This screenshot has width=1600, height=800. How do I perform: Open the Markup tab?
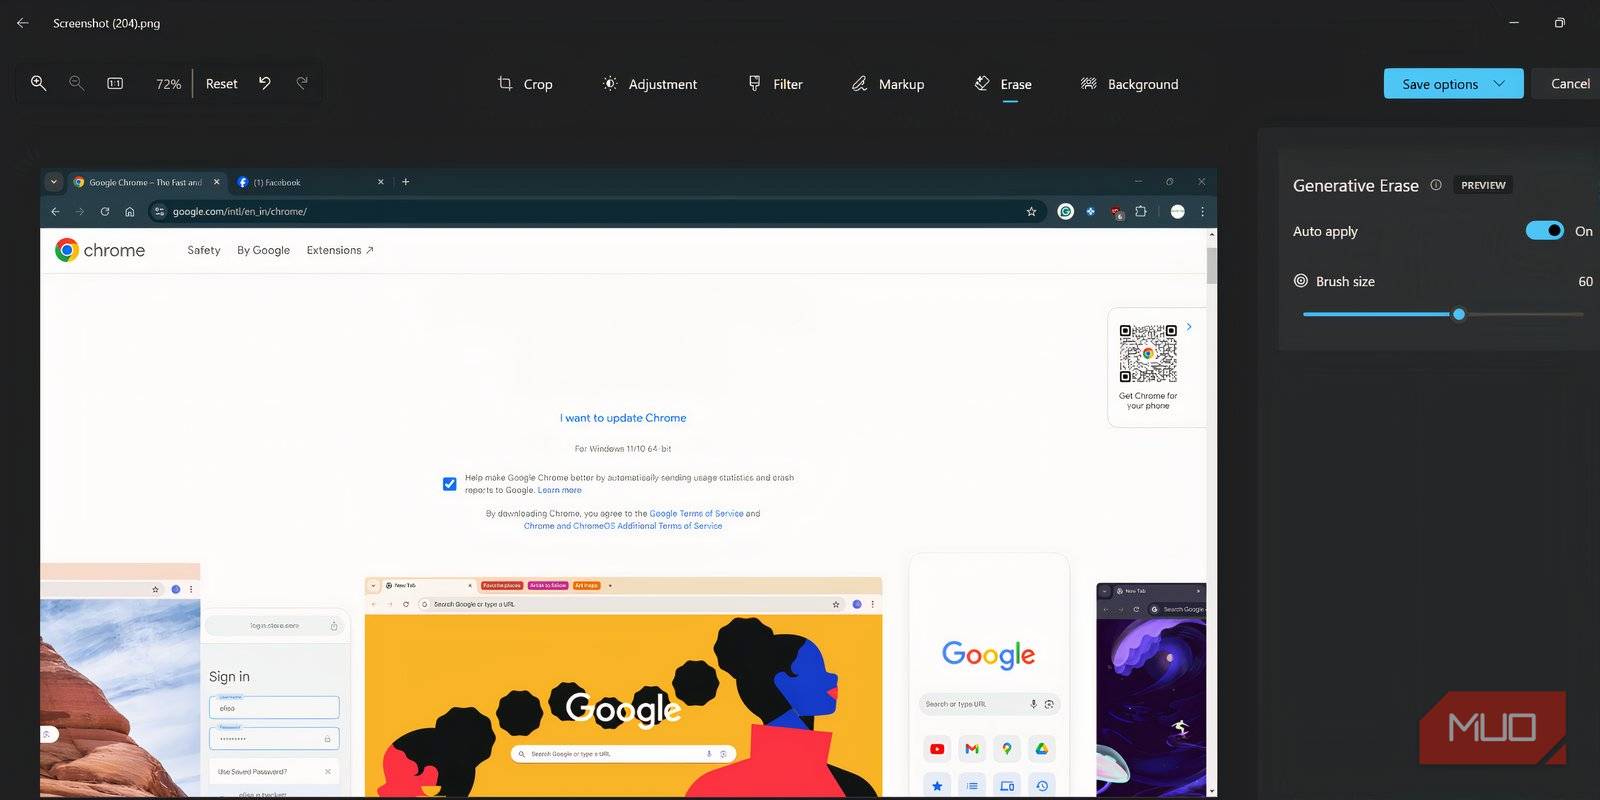click(888, 84)
